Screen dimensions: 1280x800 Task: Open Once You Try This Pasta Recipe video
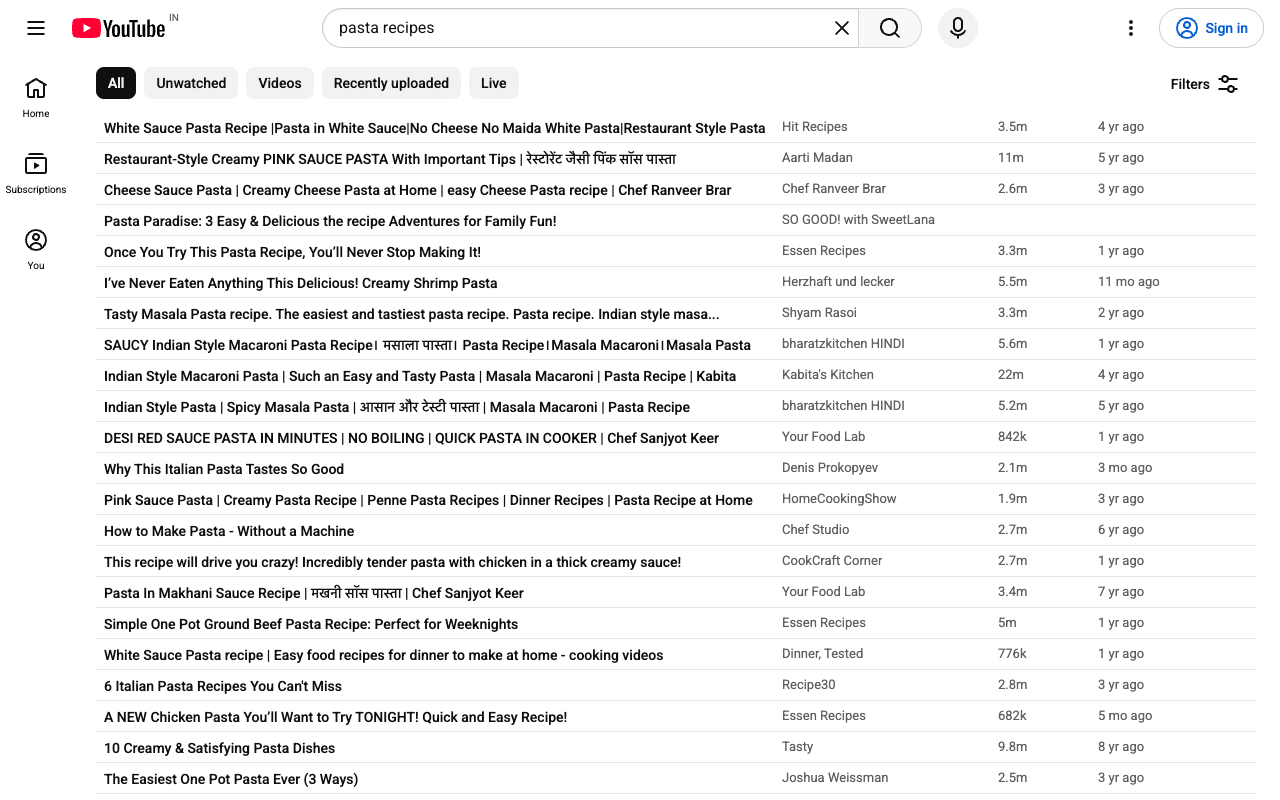(x=292, y=252)
